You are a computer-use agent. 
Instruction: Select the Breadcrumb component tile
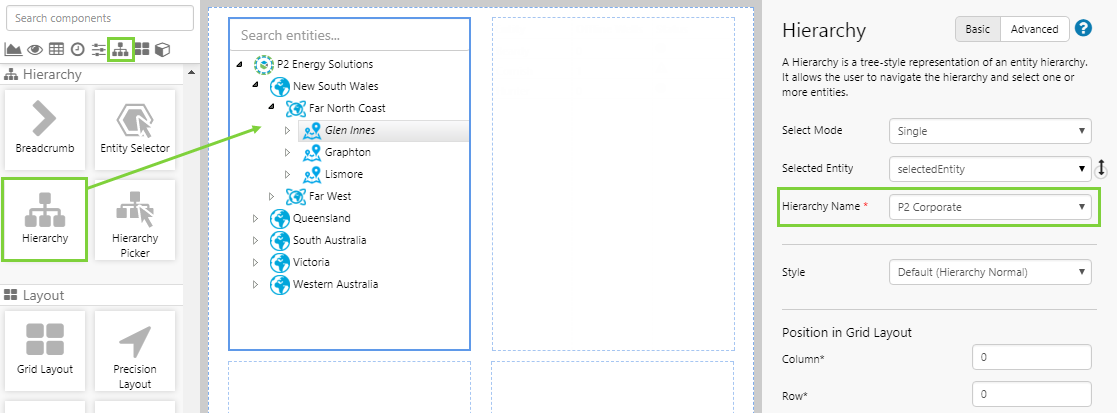click(x=44, y=129)
